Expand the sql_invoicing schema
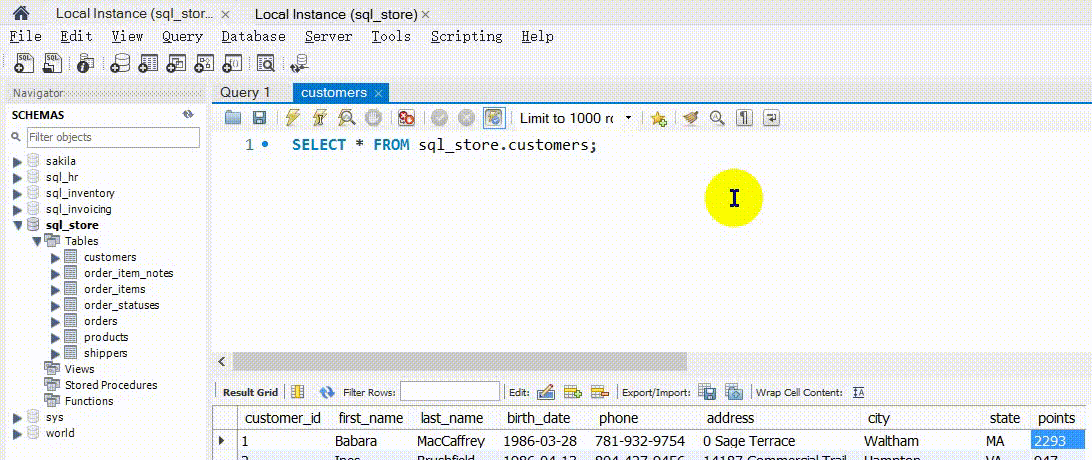 point(18,209)
